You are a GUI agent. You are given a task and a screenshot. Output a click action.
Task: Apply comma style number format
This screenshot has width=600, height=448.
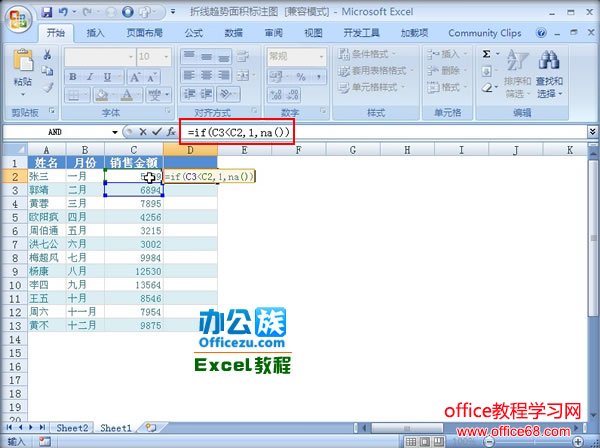pyautogui.click(x=318, y=77)
